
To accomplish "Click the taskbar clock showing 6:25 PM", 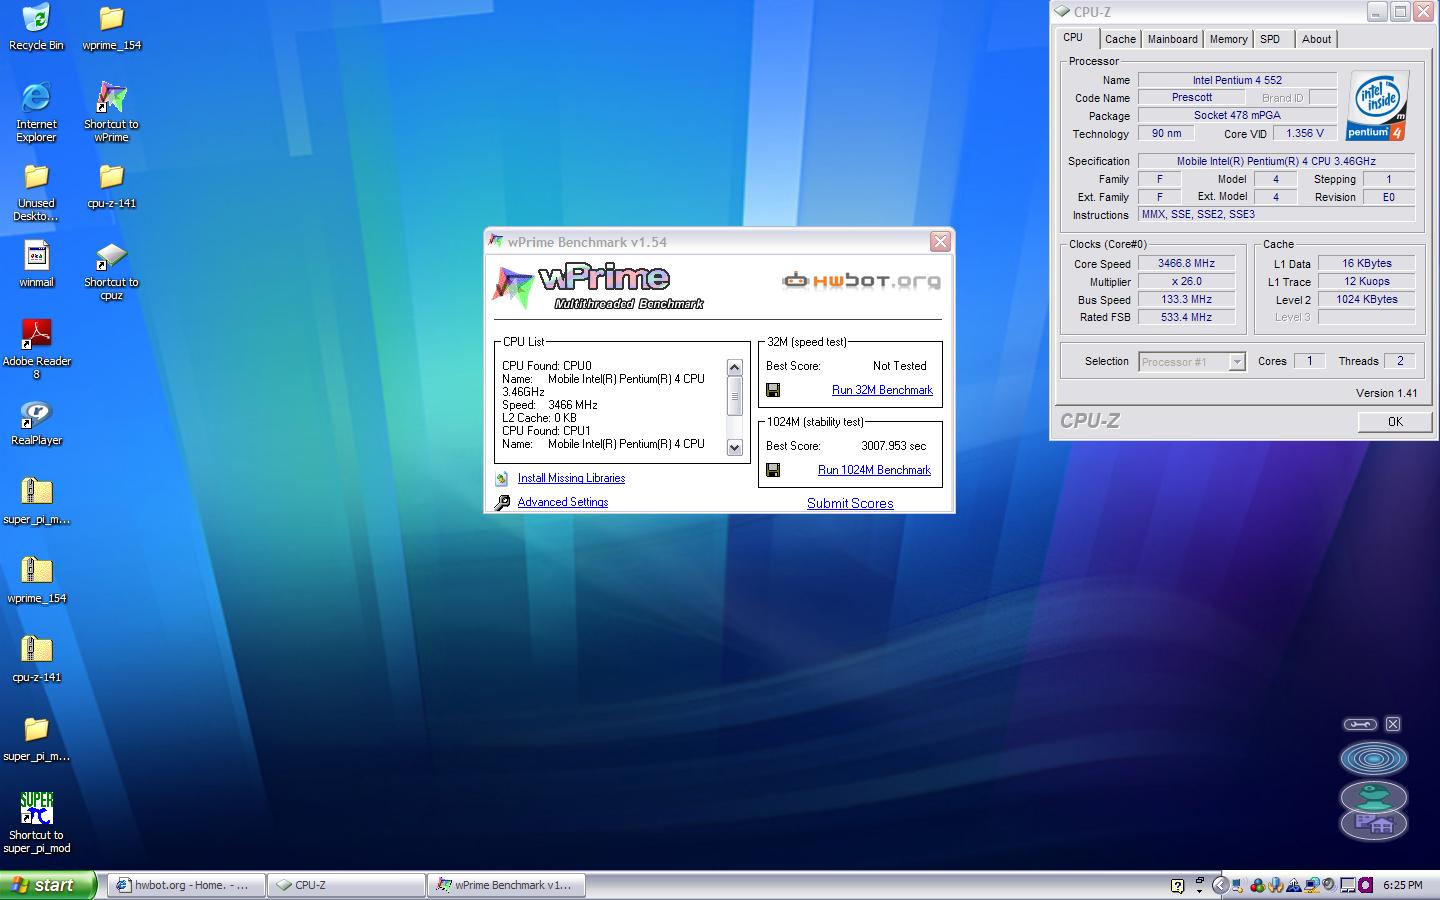I will coord(1402,885).
